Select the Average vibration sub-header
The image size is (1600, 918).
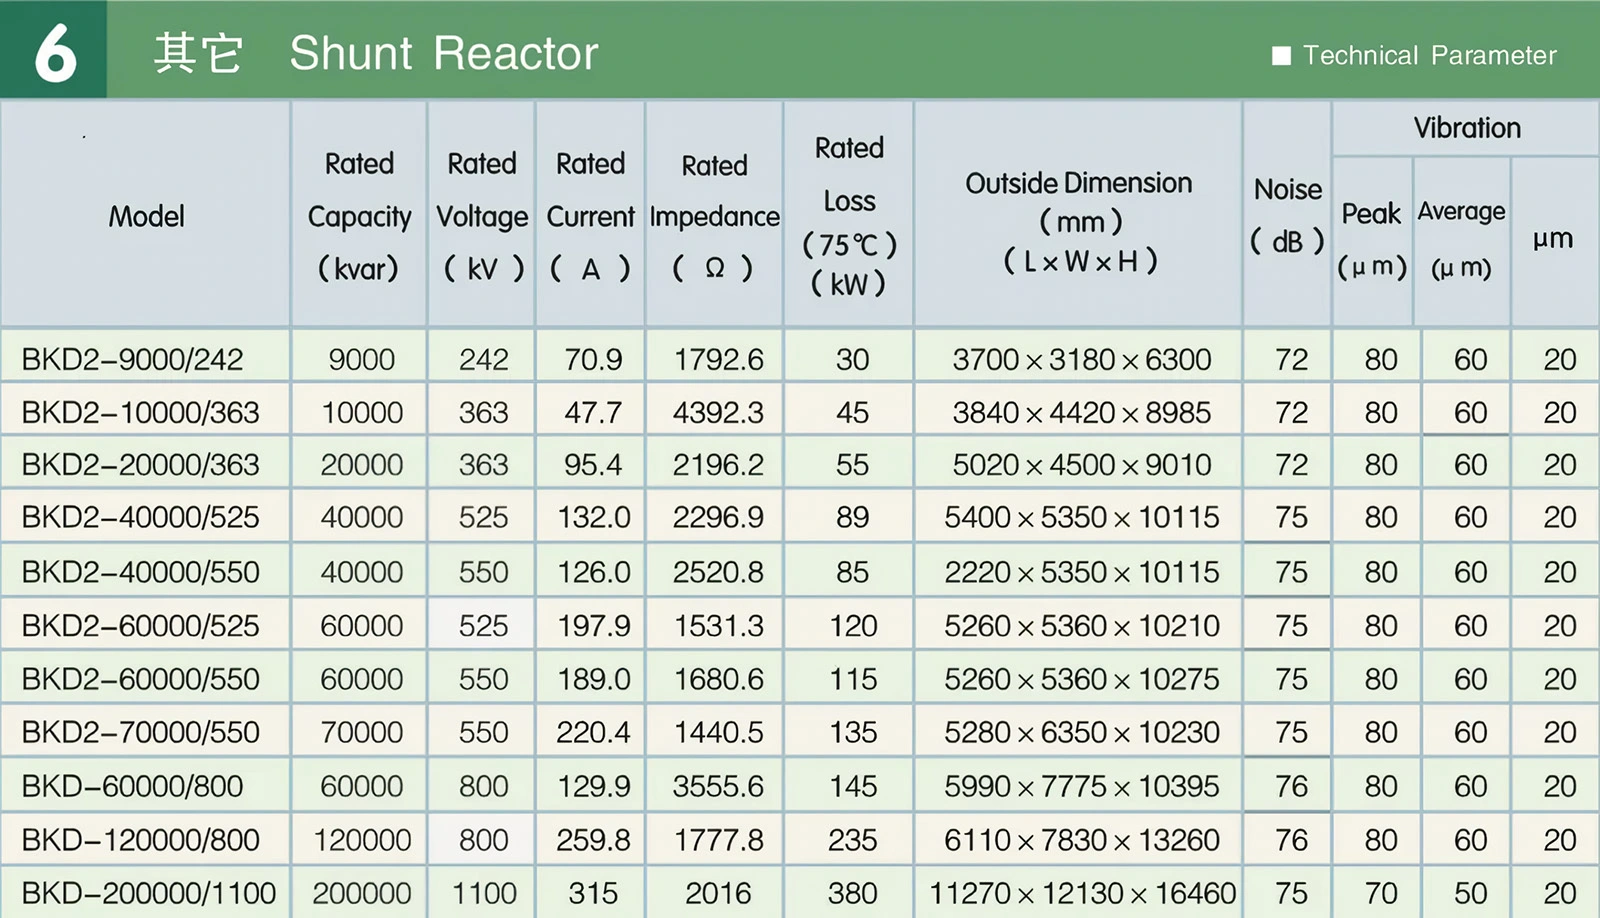click(x=1461, y=240)
